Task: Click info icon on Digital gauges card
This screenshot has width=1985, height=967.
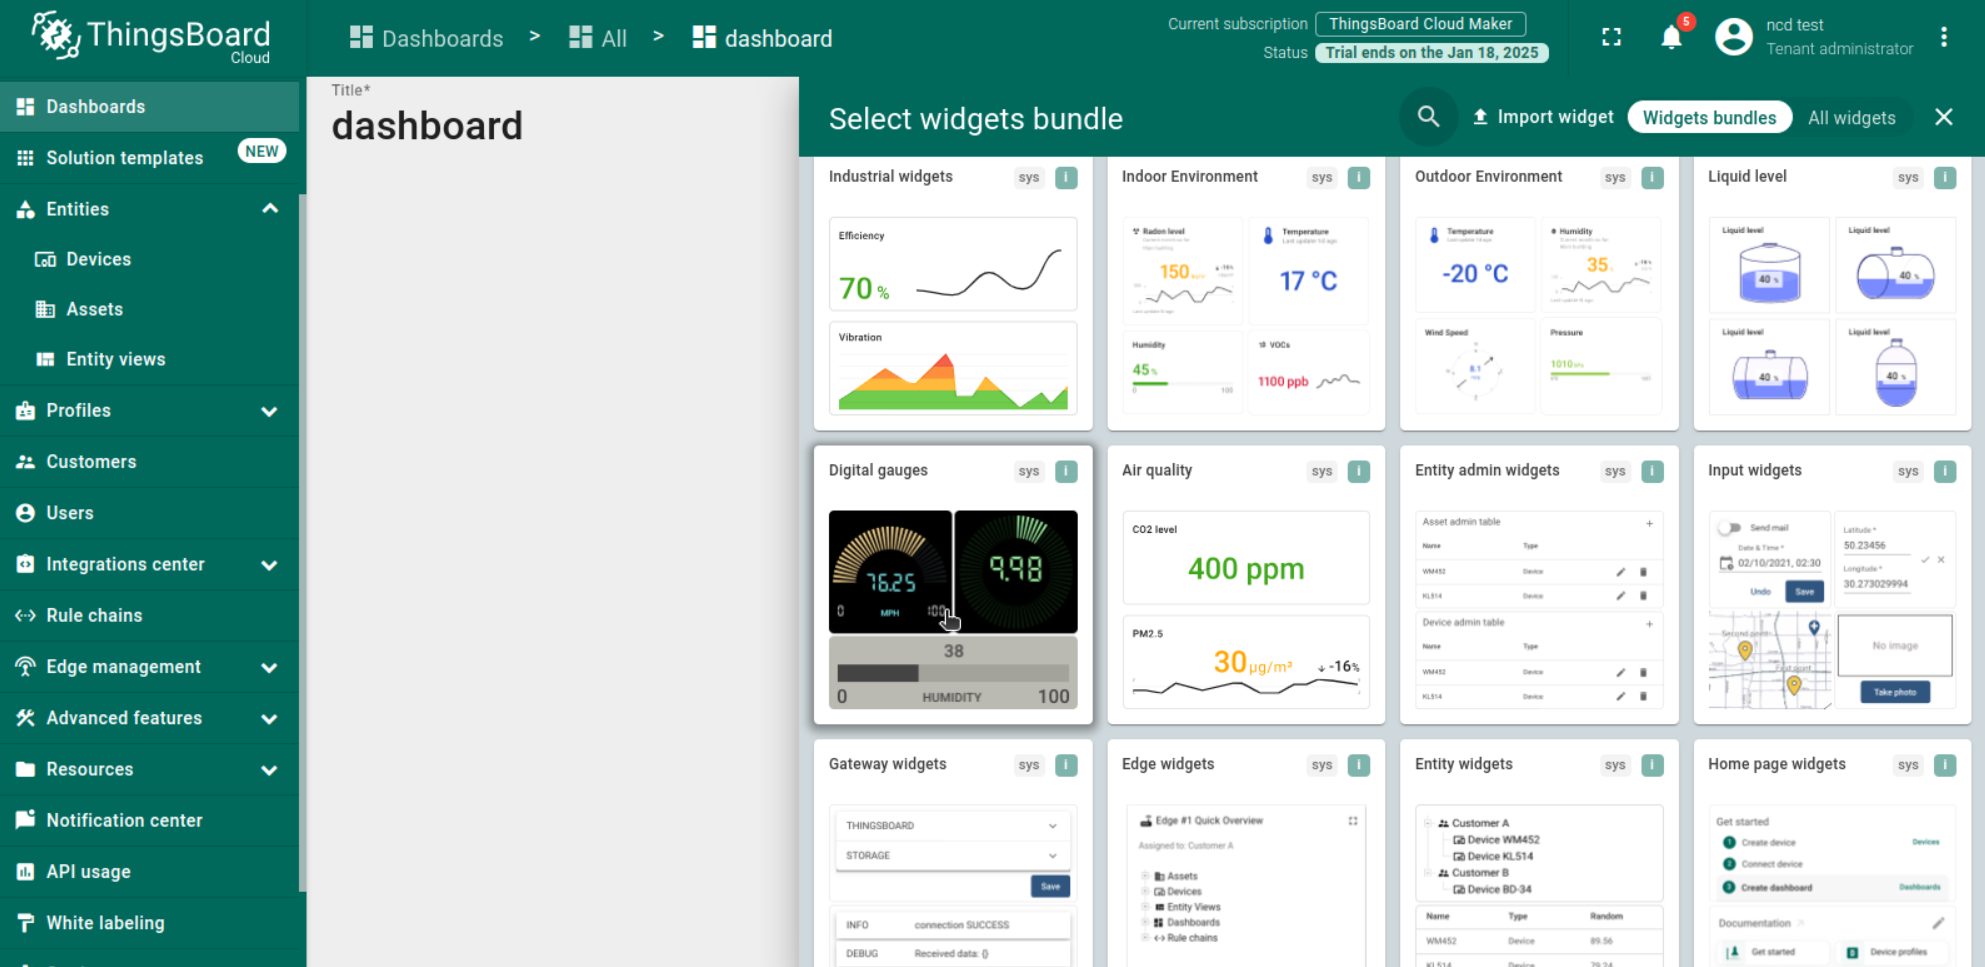Action: tap(1066, 471)
